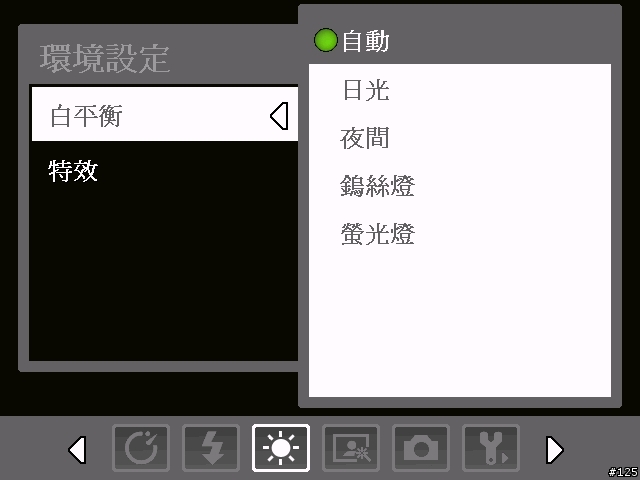Select the 白平衡 menu row
Screen dimensions: 640x480
click(165, 114)
